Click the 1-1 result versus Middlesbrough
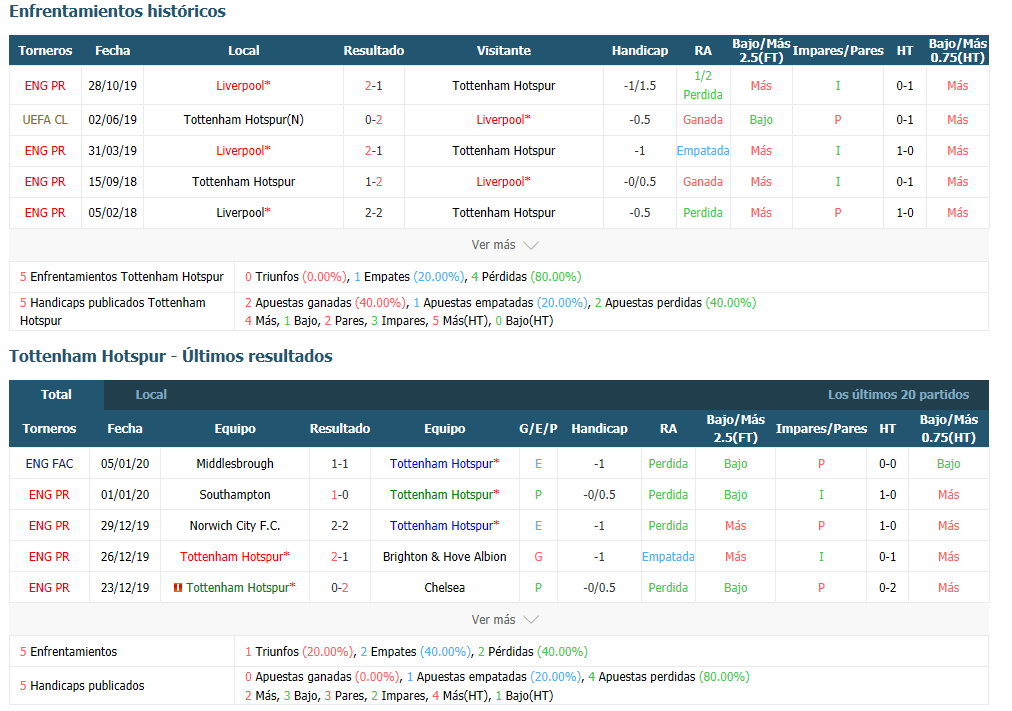The height and width of the screenshot is (711, 1012). click(340, 464)
